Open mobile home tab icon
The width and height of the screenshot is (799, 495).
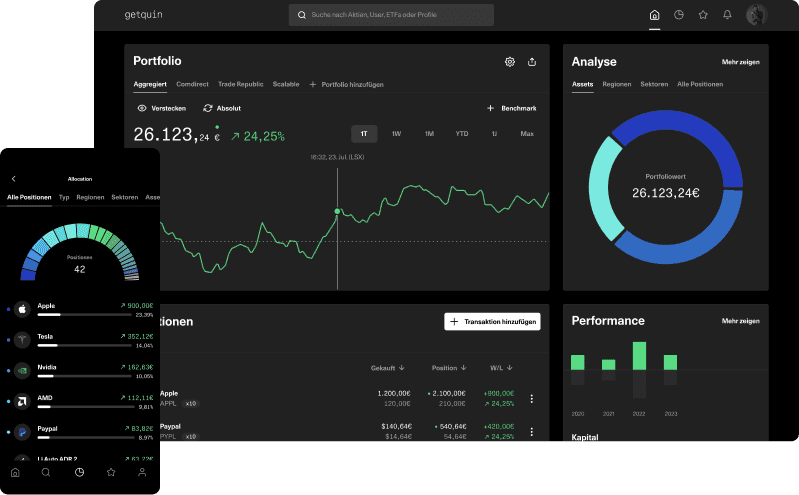pos(15,473)
